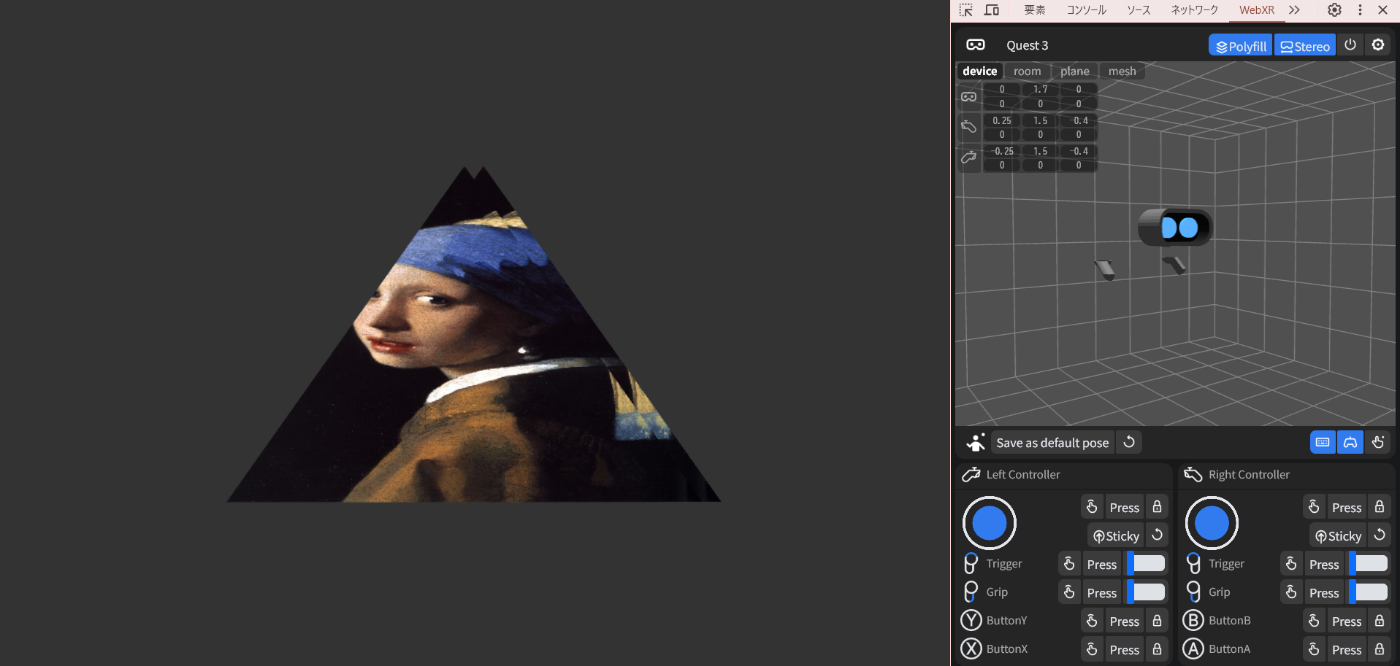Viewport: 1400px width, 666px height.
Task: Toggle the DevTools device toolbar icon
Action: pyautogui.click(x=992, y=10)
